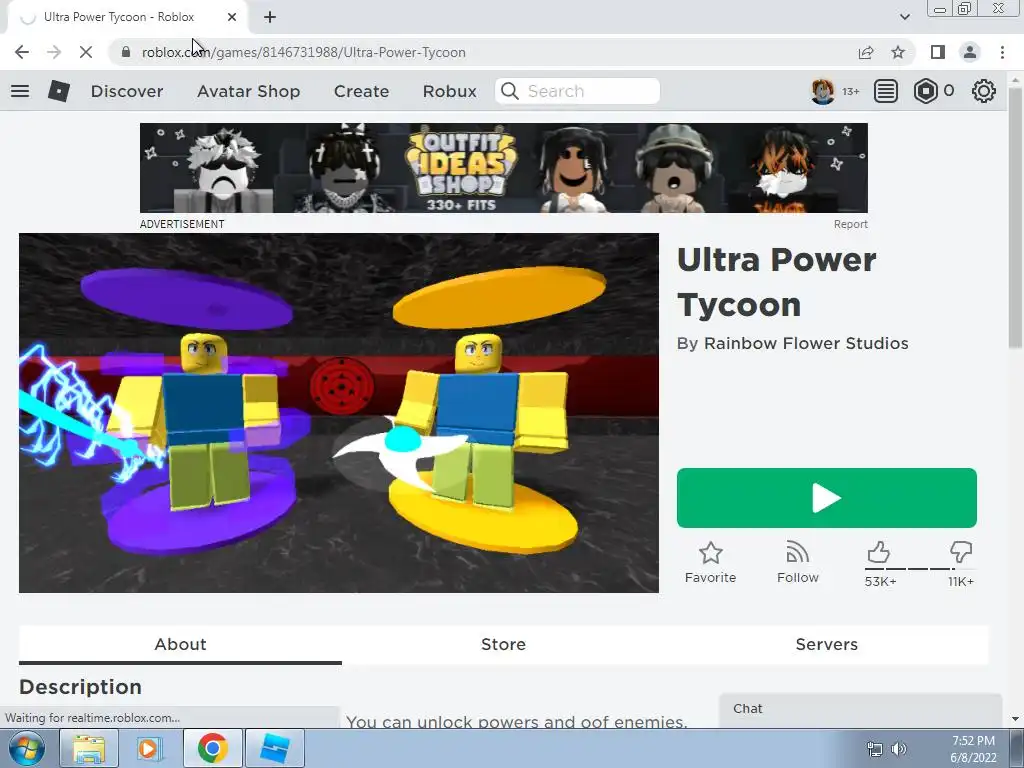This screenshot has height=768, width=1024.
Task: Click the browser forward arrow
Action: 54,52
